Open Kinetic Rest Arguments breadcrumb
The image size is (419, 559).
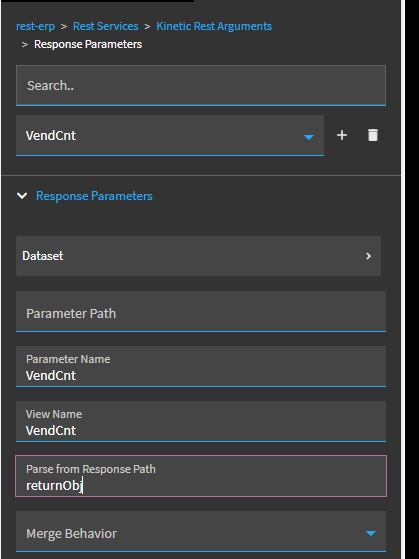pos(214,26)
